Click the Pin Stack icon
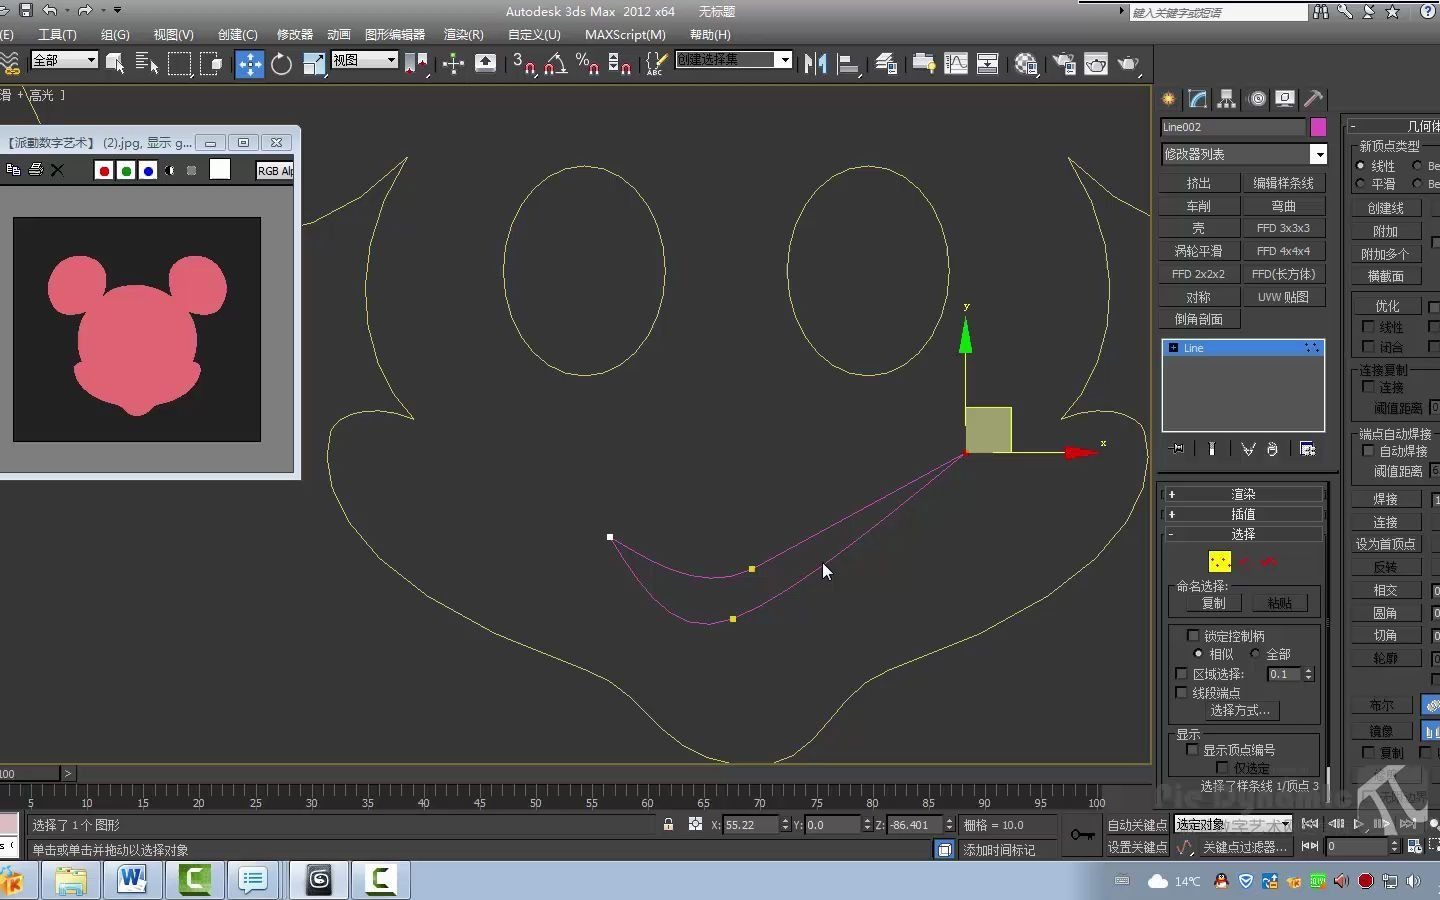The height and width of the screenshot is (900, 1440). [1177, 449]
